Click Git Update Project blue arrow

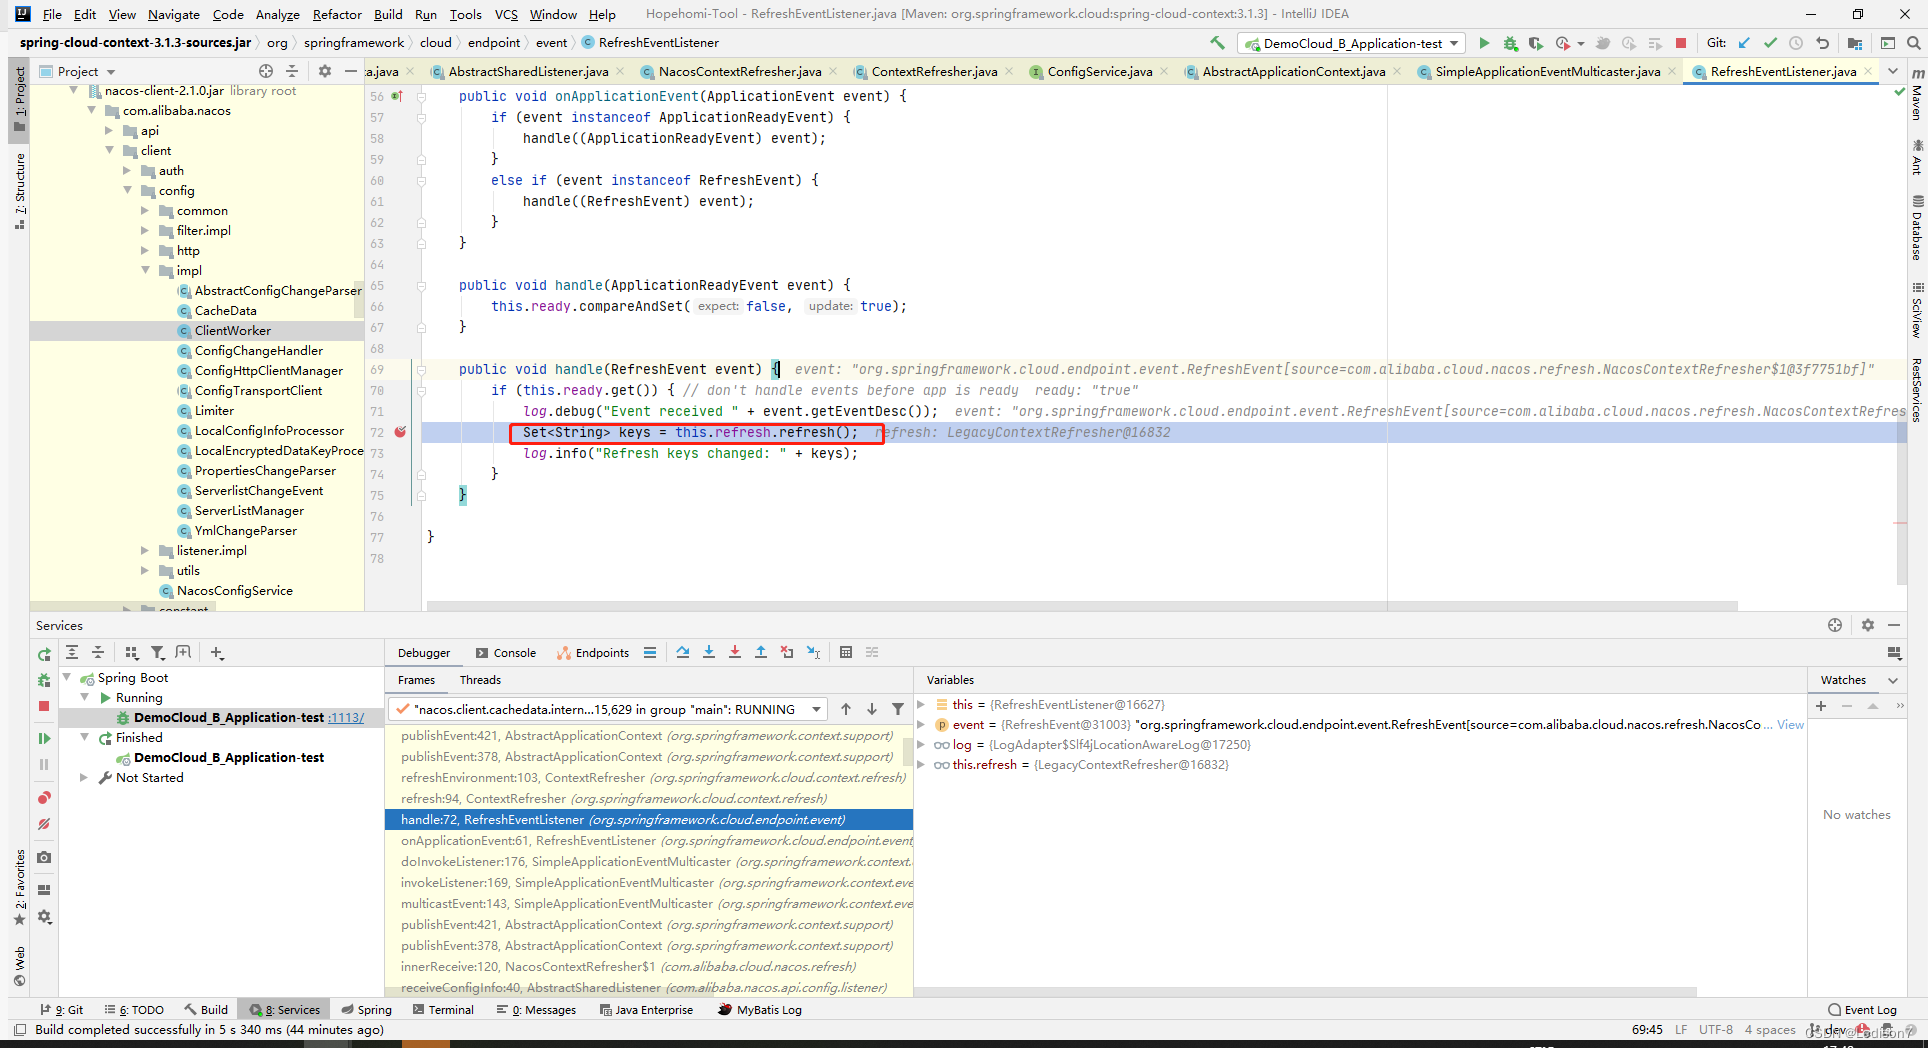[1745, 43]
